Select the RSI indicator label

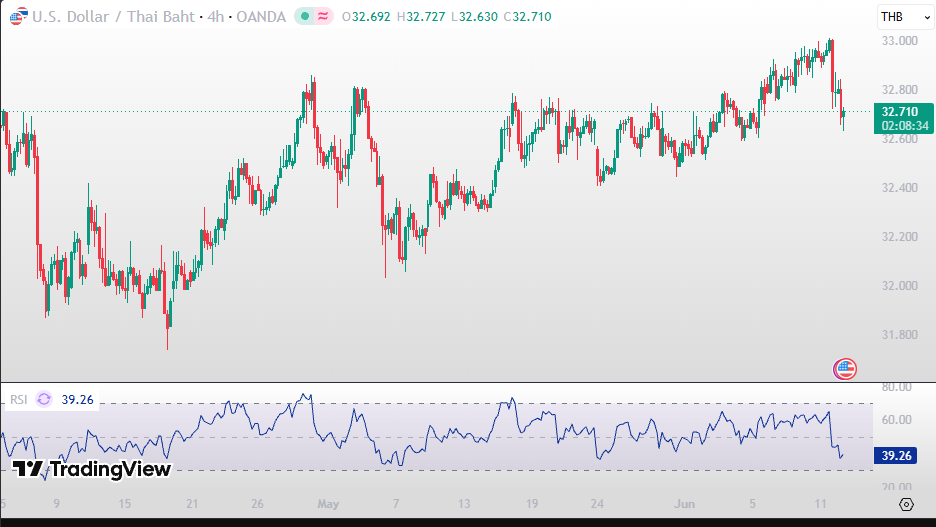19,399
